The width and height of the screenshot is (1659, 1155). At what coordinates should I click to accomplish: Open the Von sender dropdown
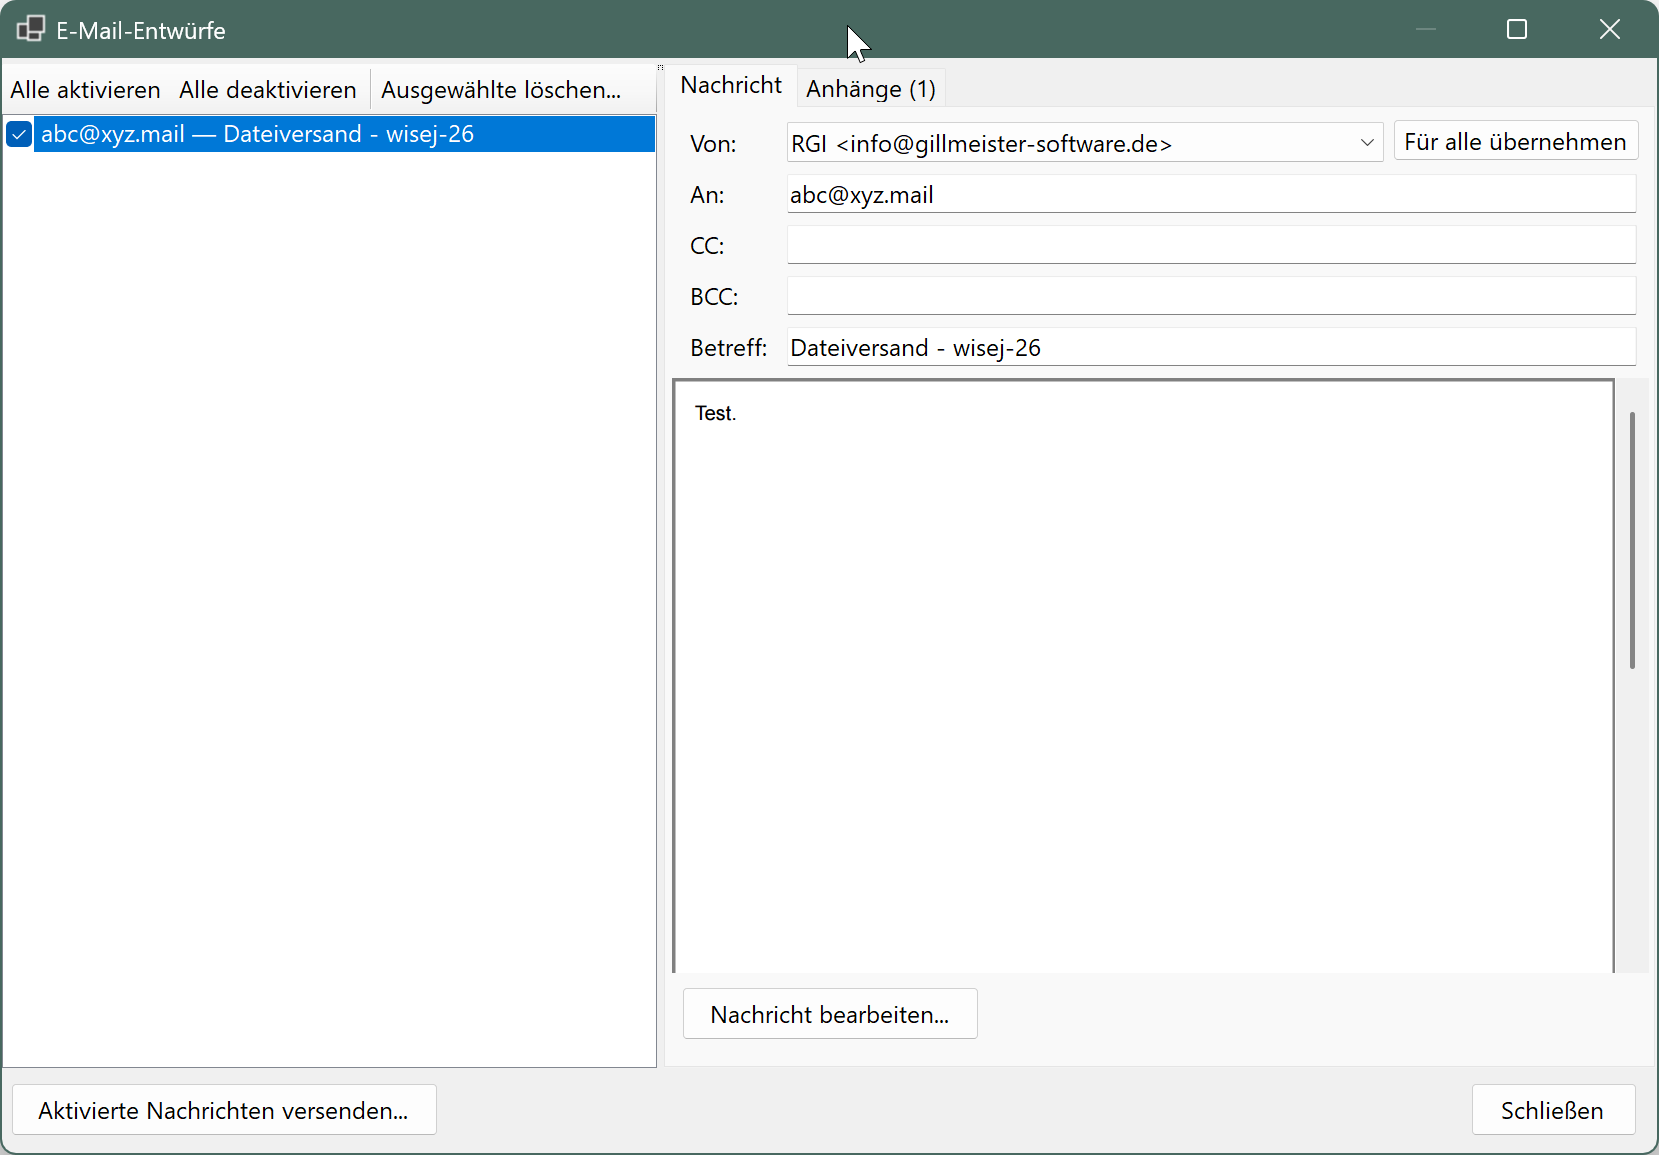[x=1366, y=143]
